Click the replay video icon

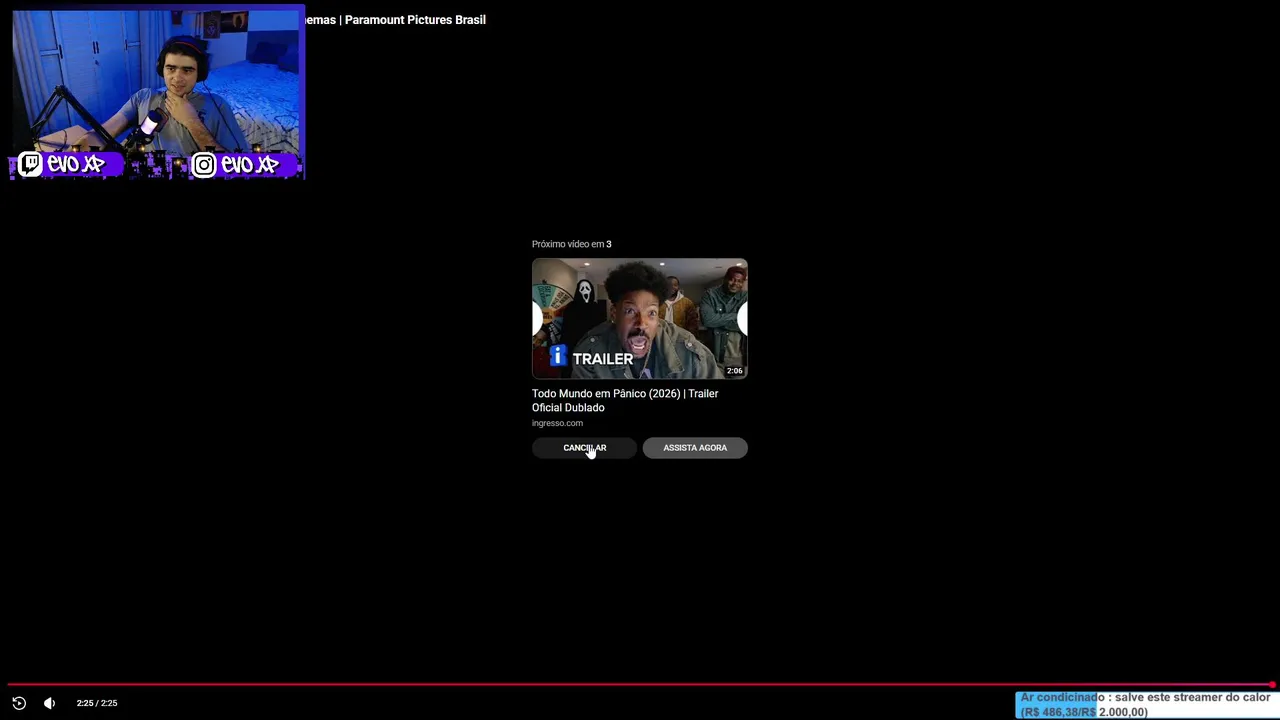pyautogui.click(x=19, y=703)
